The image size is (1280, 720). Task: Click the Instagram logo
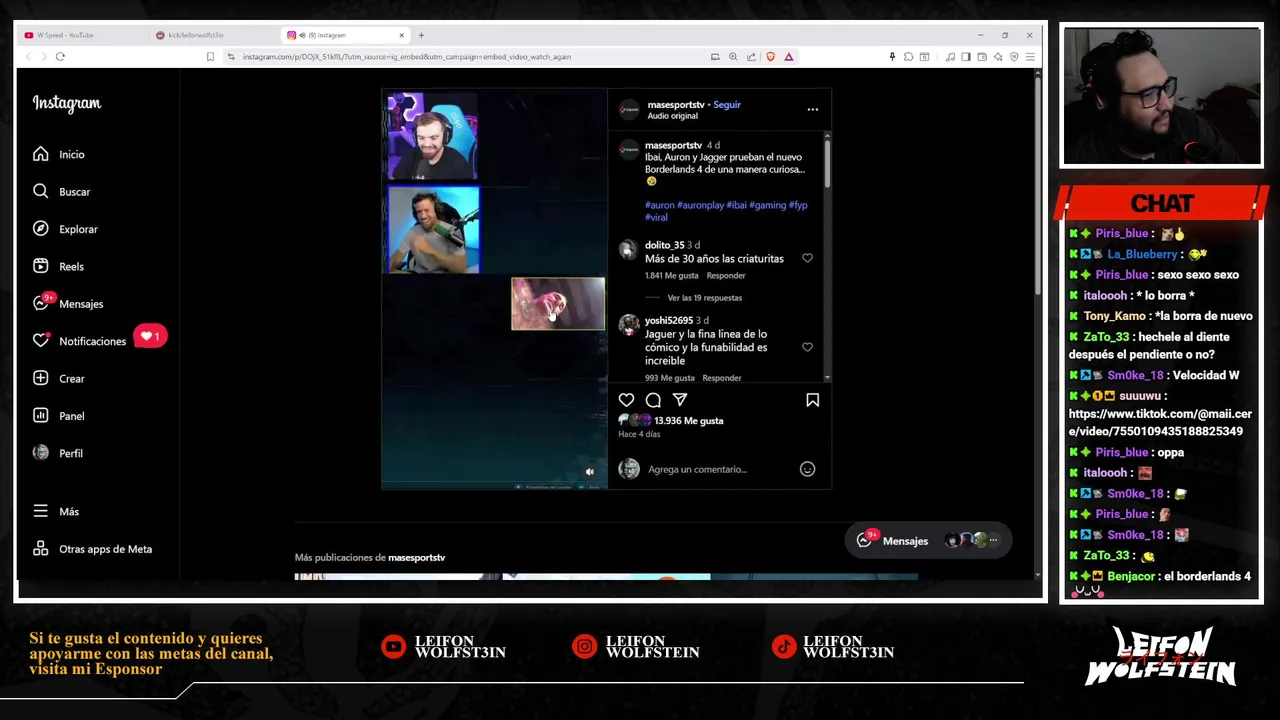[66, 103]
